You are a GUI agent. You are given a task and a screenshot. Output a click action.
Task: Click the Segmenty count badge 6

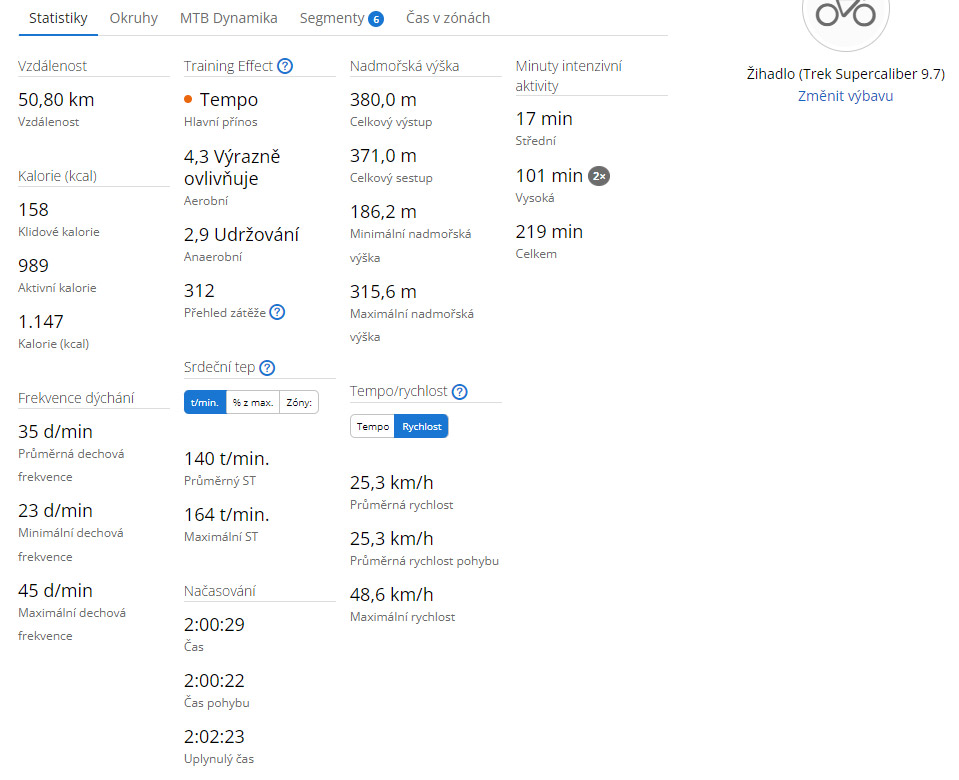point(376,20)
